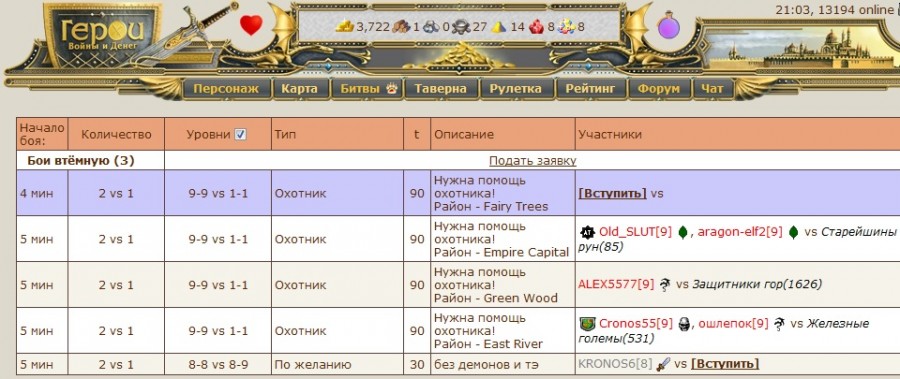Click the red heart health icon
Screen dimensions: 900x379
tap(251, 25)
